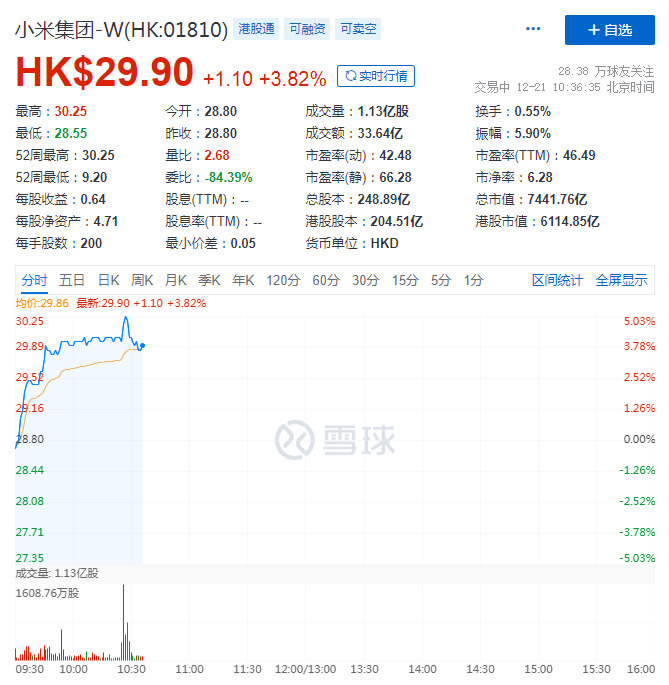Click the 总股本 value 248.89亿
This screenshot has width=669, height=685.
point(384,200)
